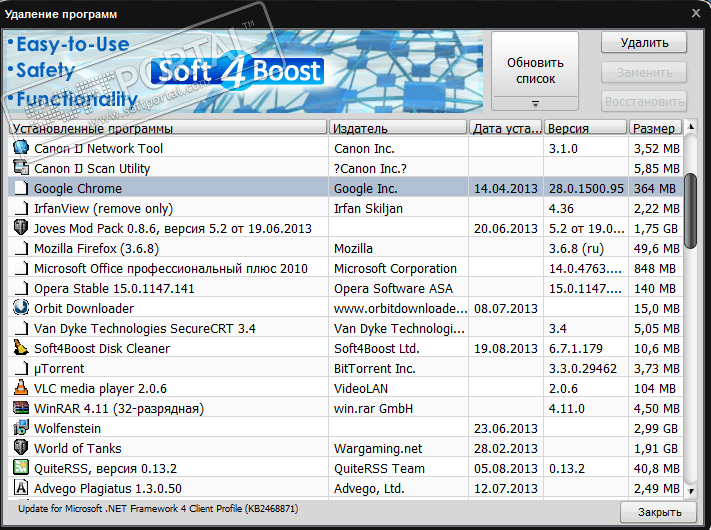Close the Удаление программ window
The image size is (711, 530).
tap(696, 13)
